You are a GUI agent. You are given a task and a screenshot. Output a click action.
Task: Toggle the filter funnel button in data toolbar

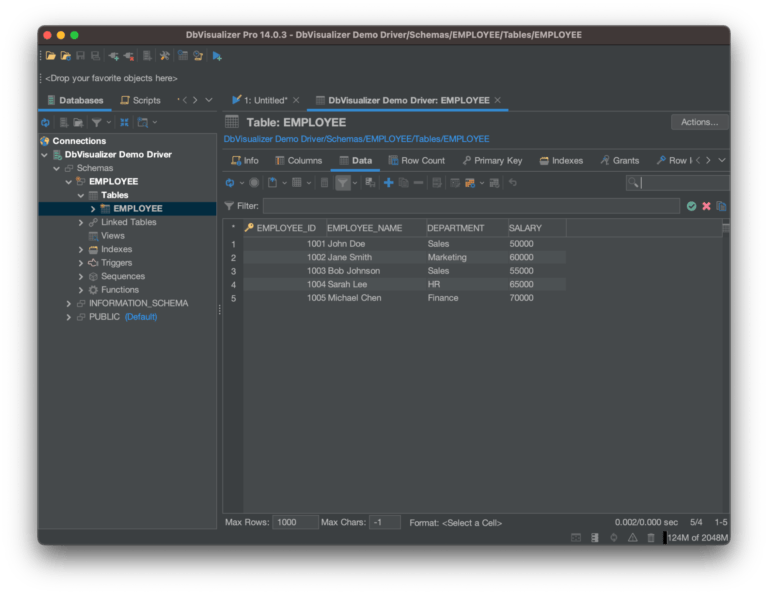[x=342, y=183]
